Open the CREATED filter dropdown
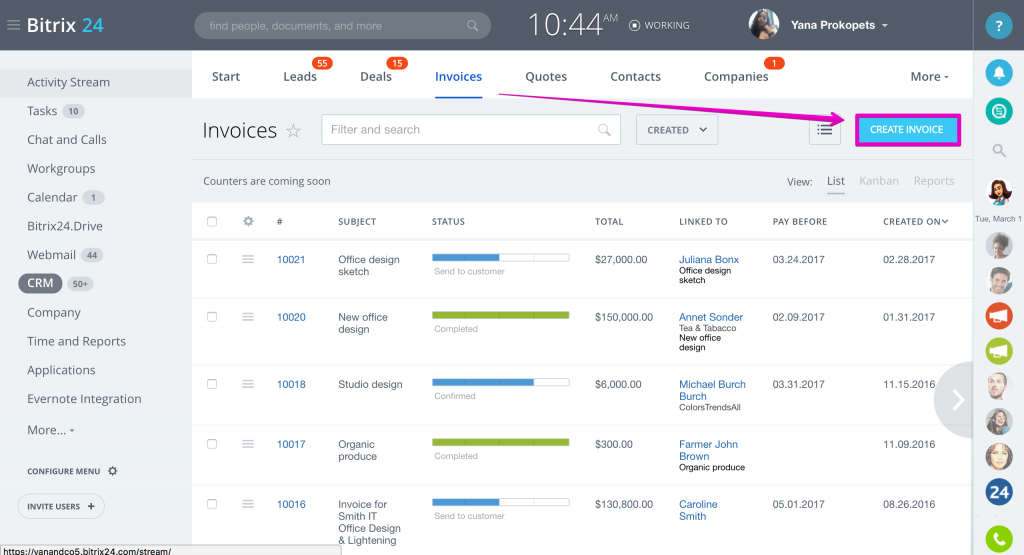Image resolution: width=1024 pixels, height=555 pixels. 677,130
